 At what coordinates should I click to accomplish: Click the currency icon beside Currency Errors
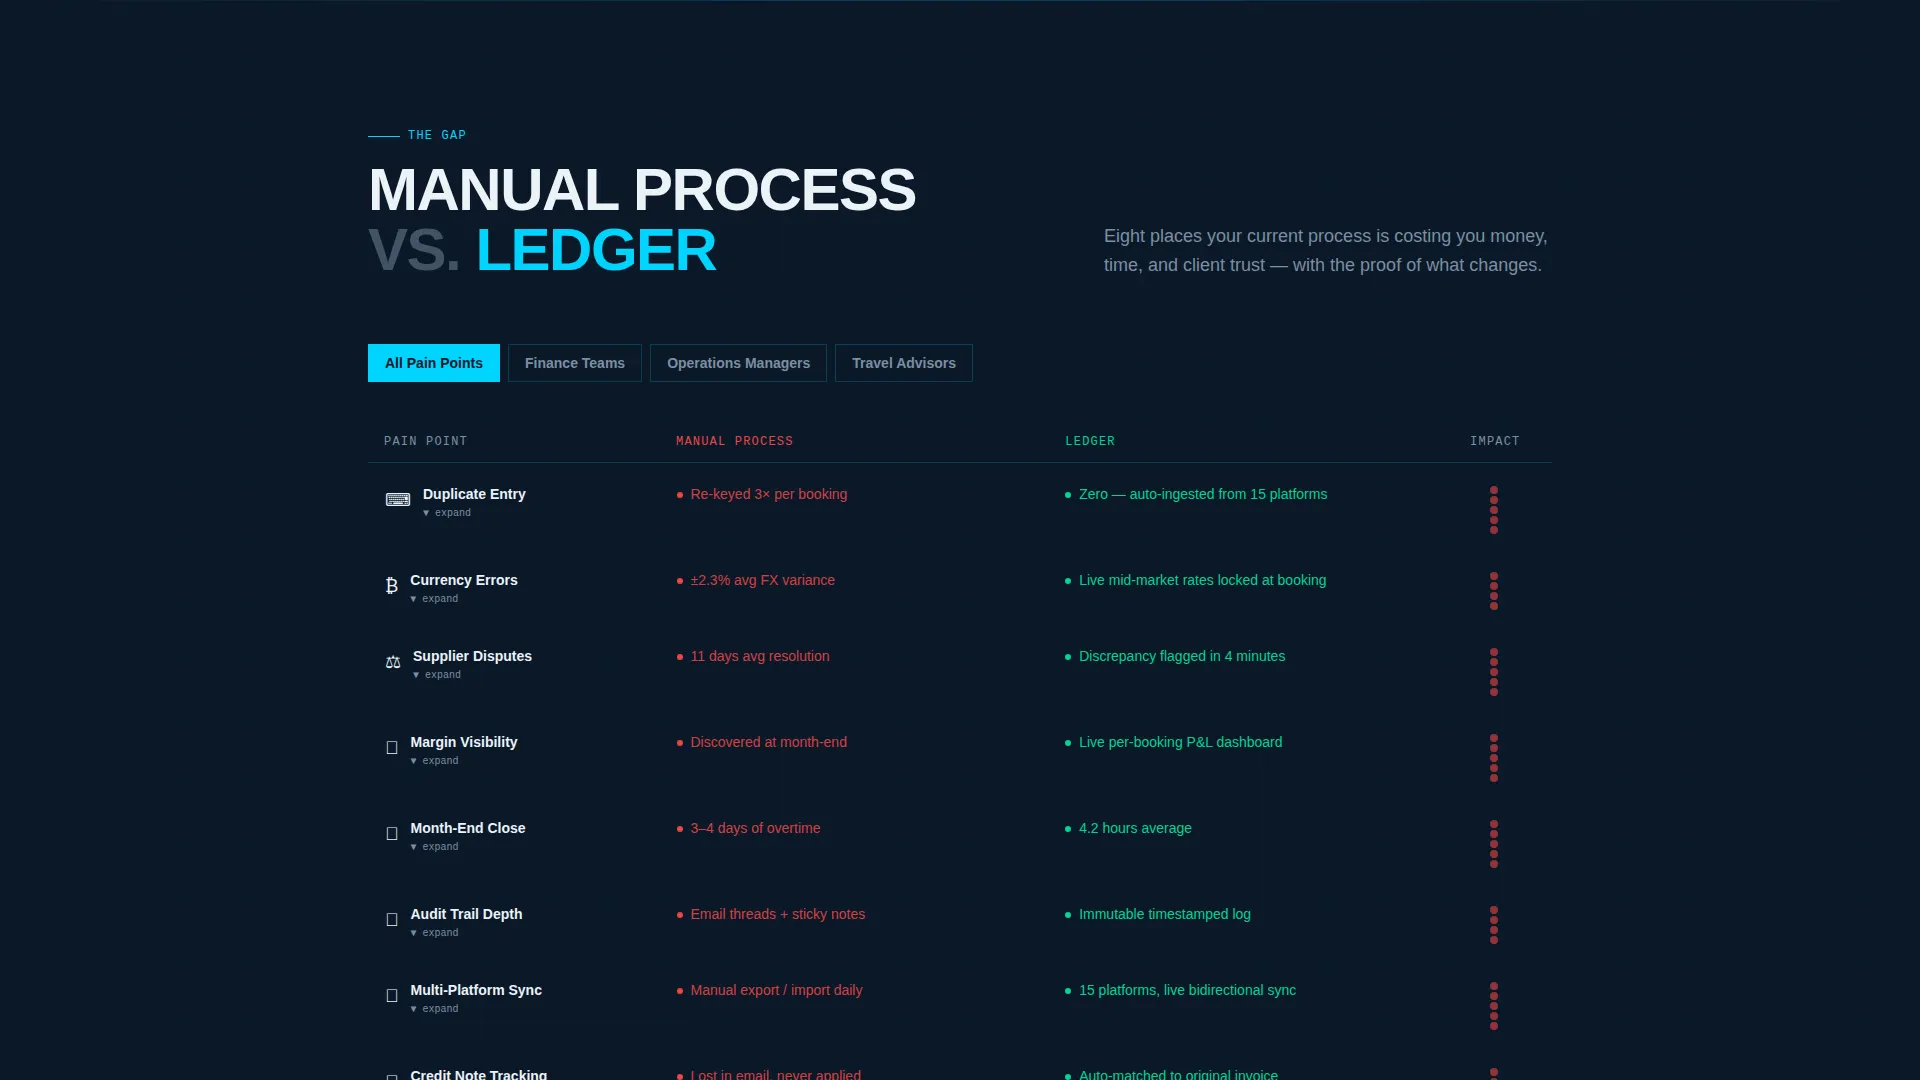click(x=392, y=586)
